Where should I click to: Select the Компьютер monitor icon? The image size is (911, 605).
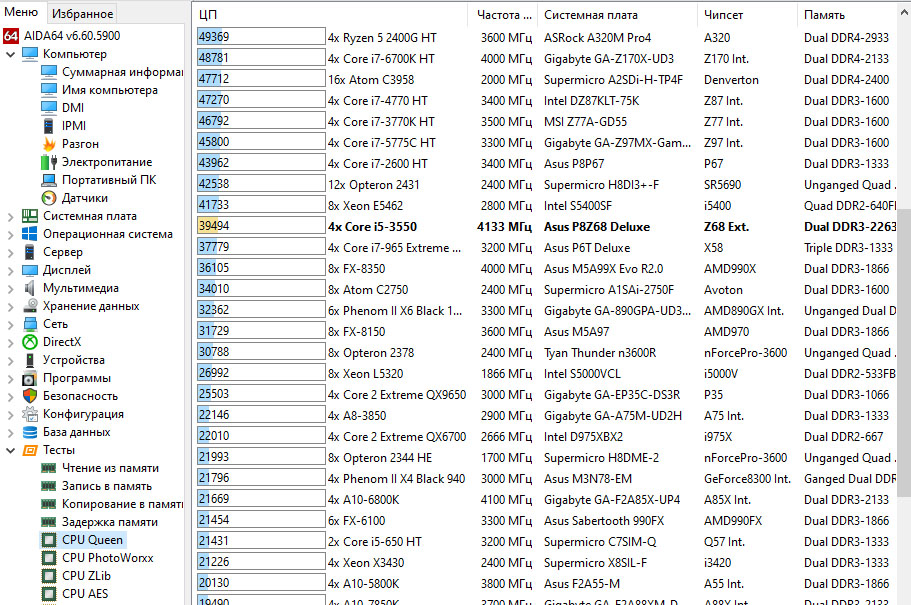30,54
